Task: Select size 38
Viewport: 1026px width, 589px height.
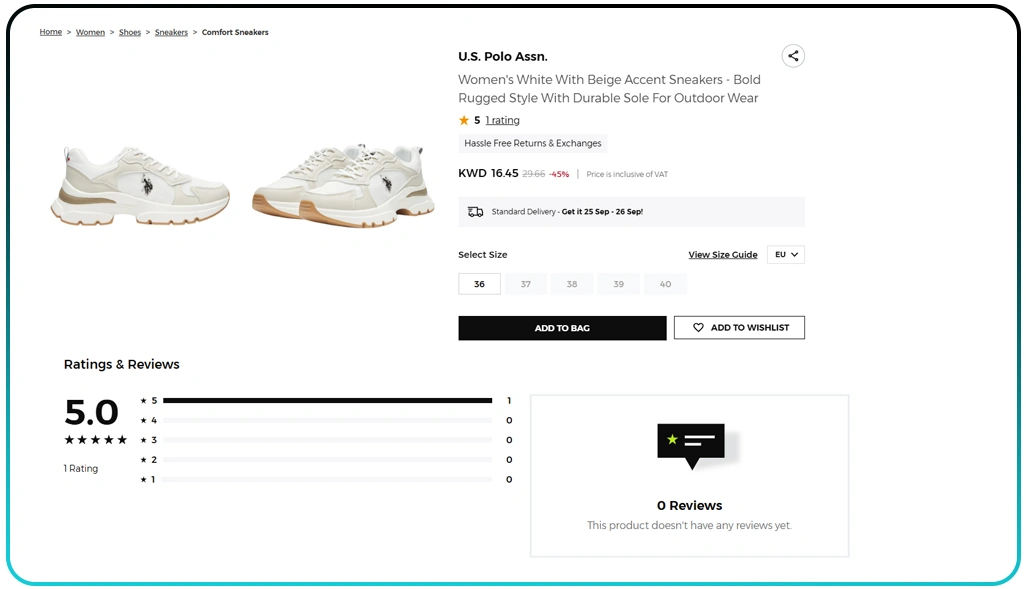Action: click(571, 284)
